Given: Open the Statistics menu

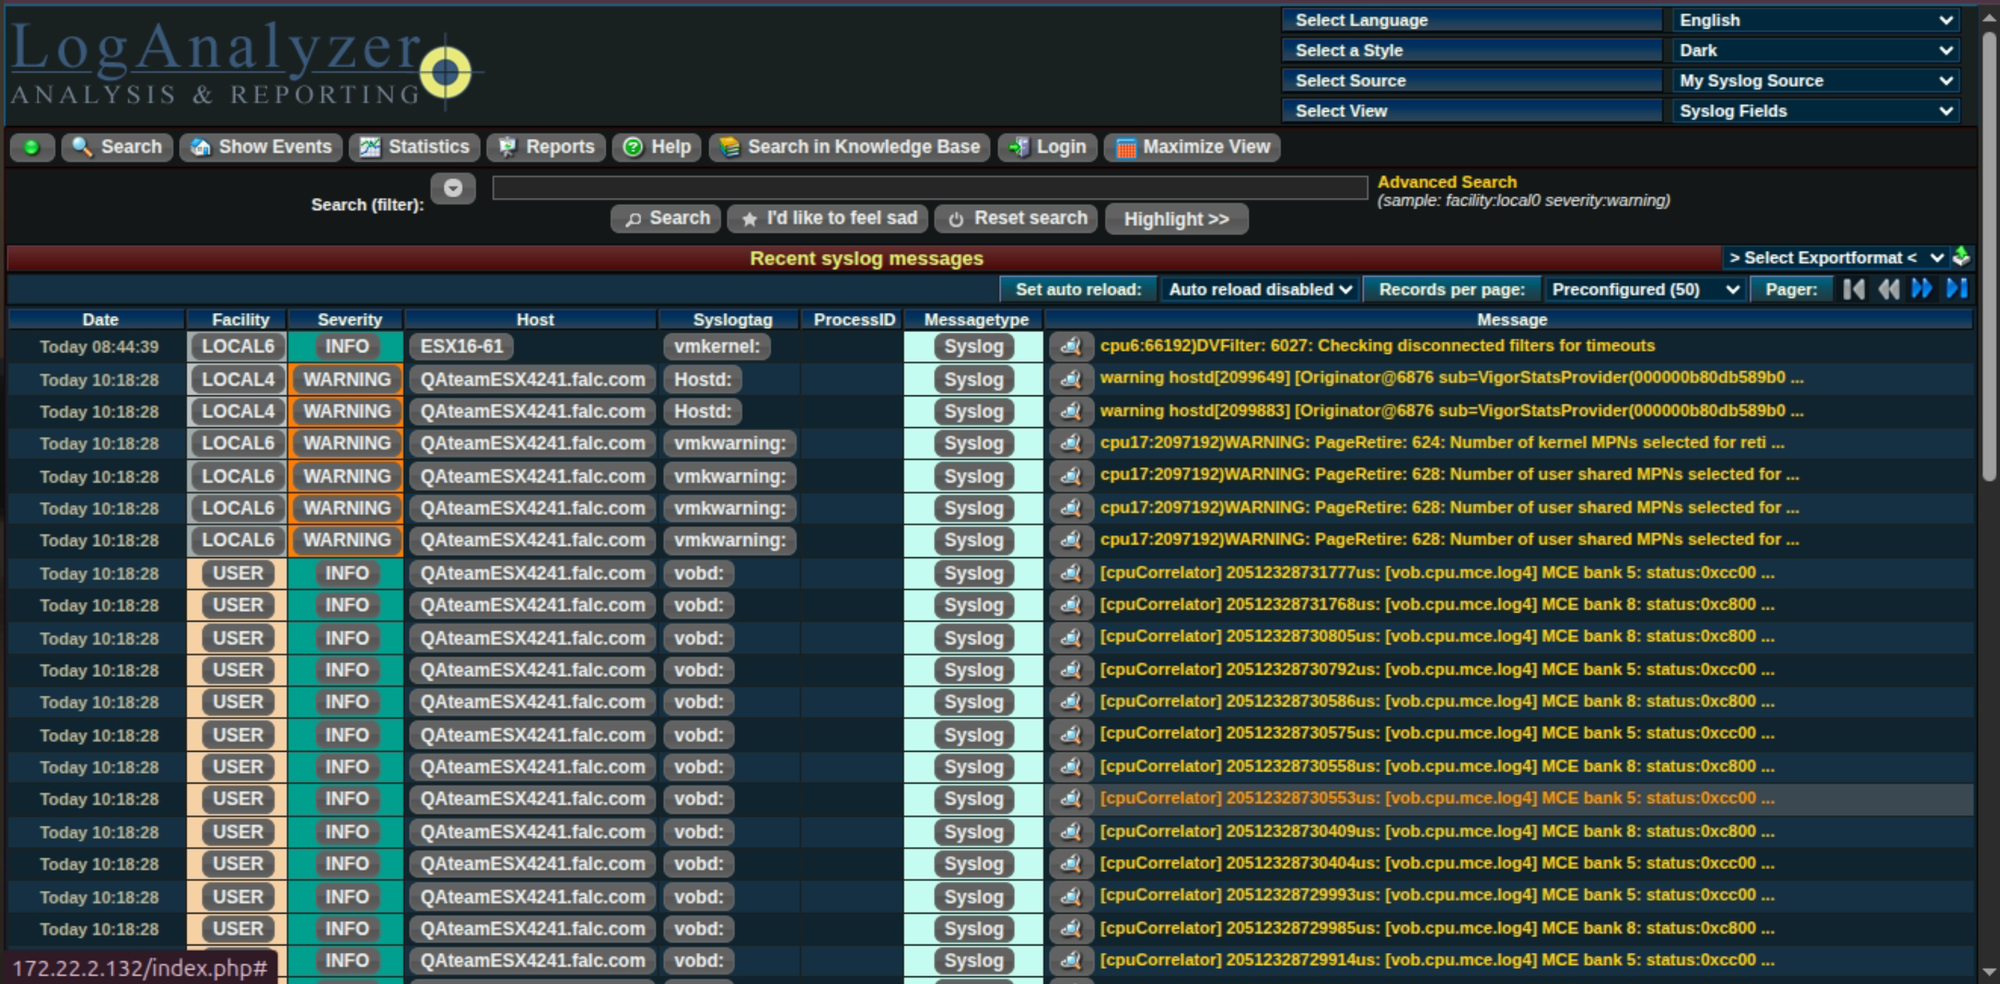Looking at the screenshot, I should [415, 148].
